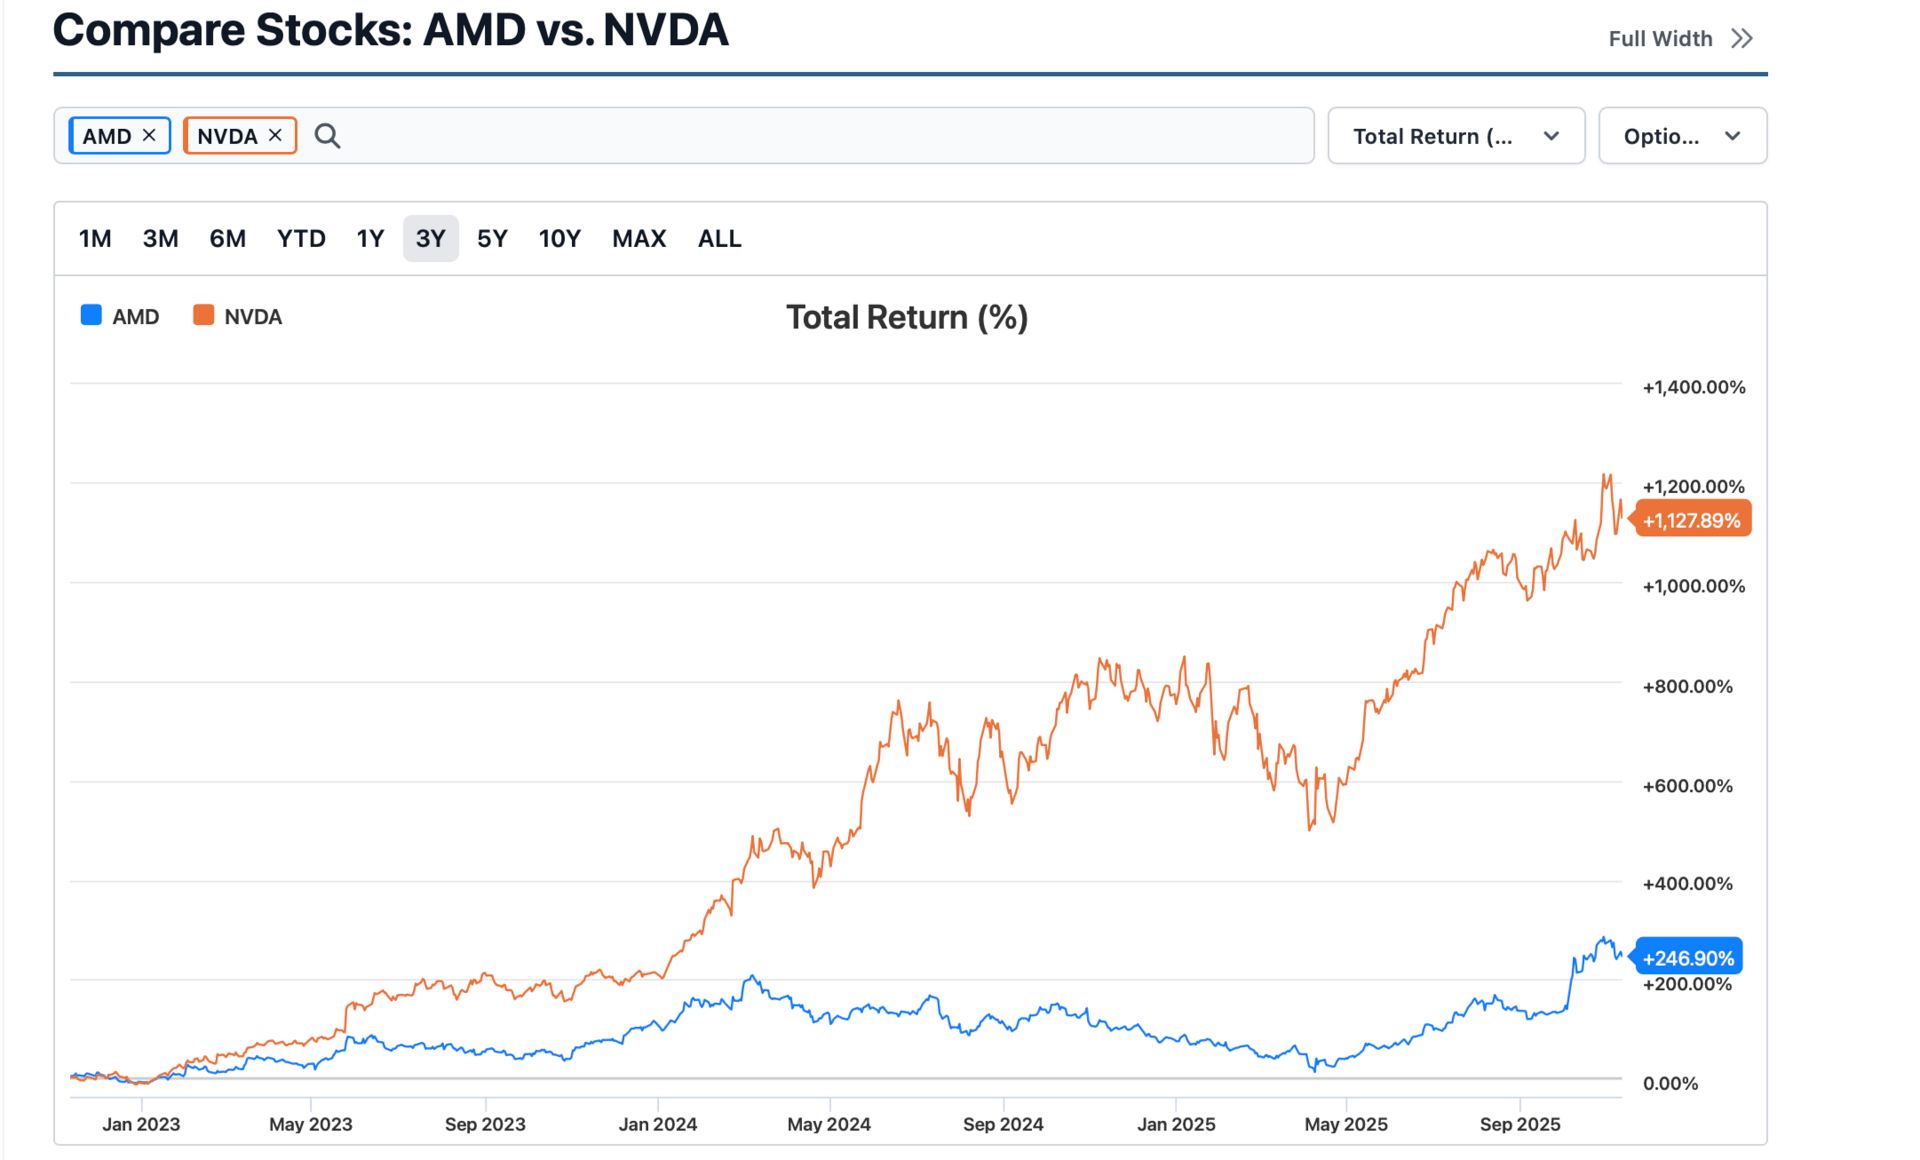Show the 10Y time range
The image size is (1920, 1160).
[x=559, y=238]
